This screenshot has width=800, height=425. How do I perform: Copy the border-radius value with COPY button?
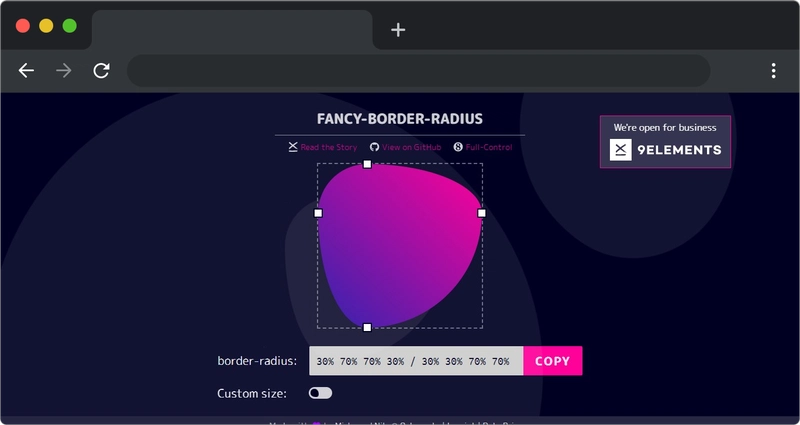(553, 361)
